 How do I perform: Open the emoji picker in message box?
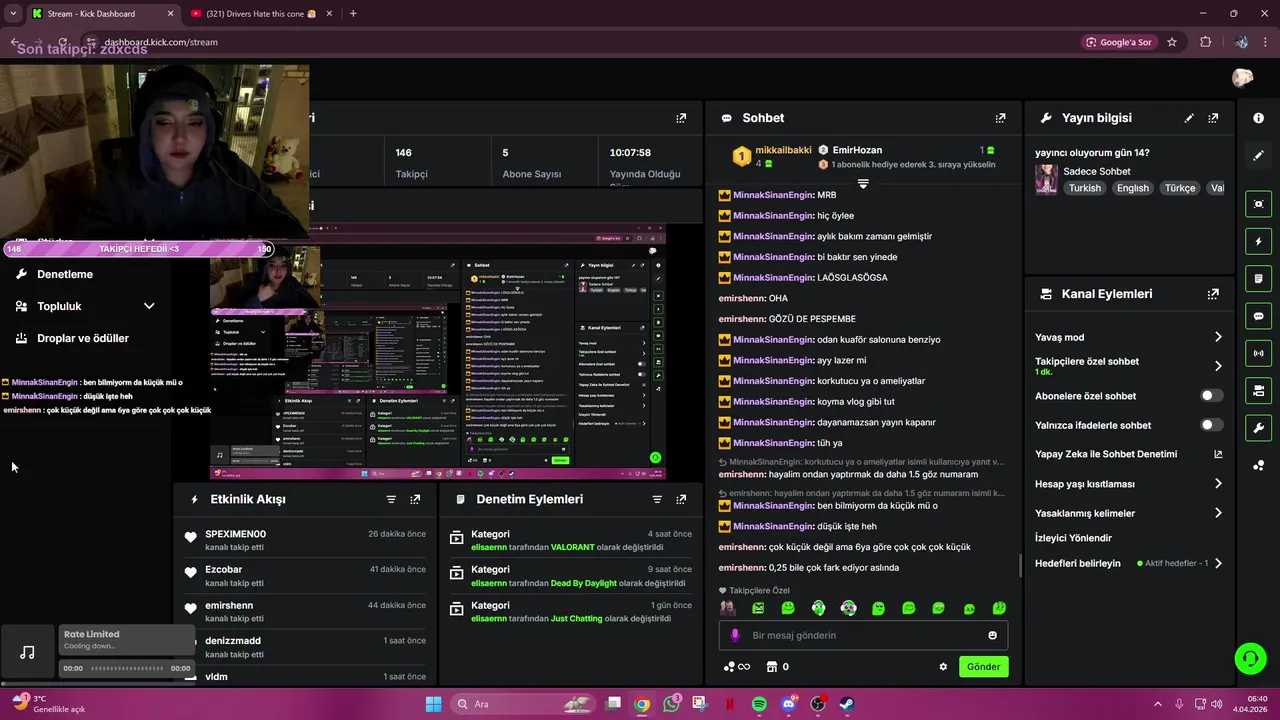point(993,635)
